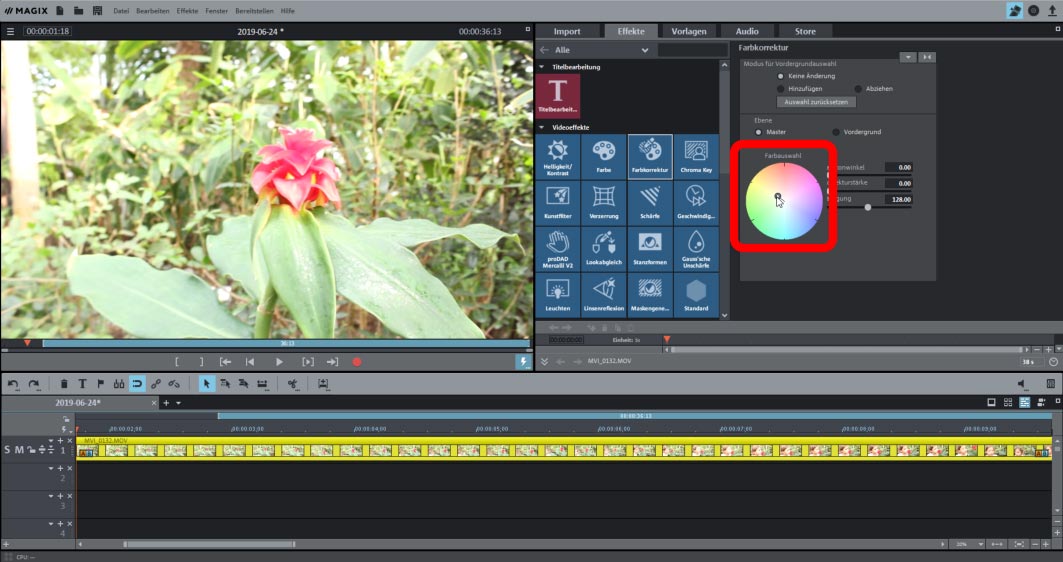Click the Auswahl zurücksetzen button
Viewport: 1063px width, 562px height.
point(816,102)
